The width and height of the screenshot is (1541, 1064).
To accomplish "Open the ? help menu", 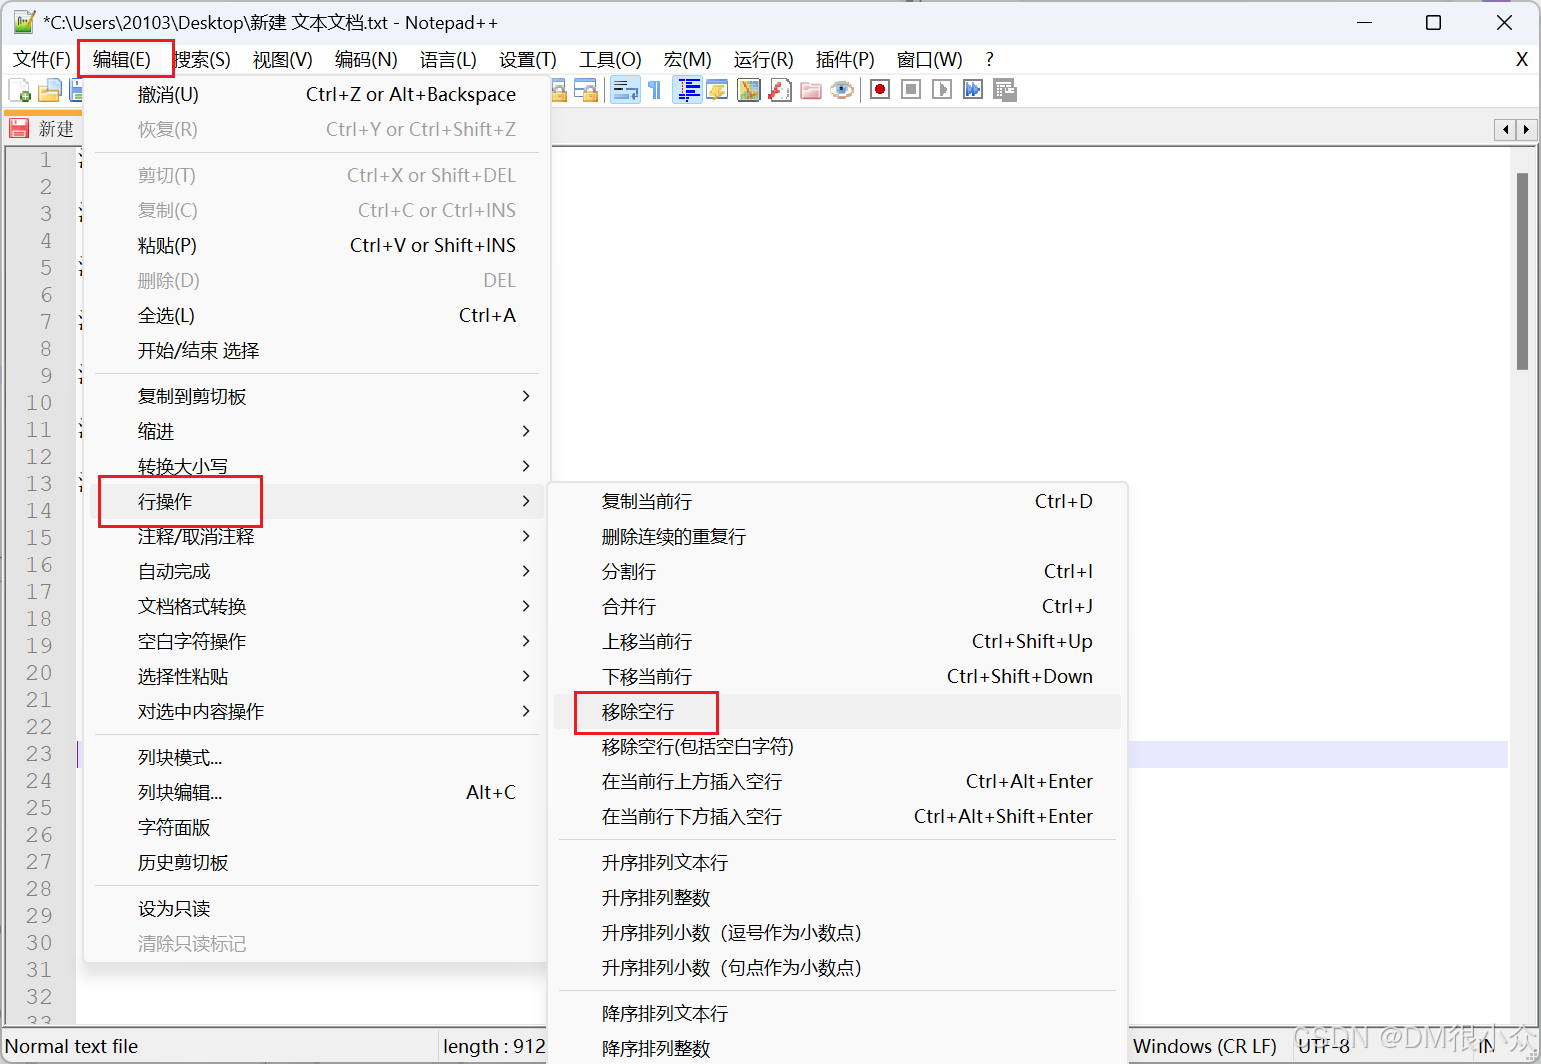I will [x=989, y=60].
